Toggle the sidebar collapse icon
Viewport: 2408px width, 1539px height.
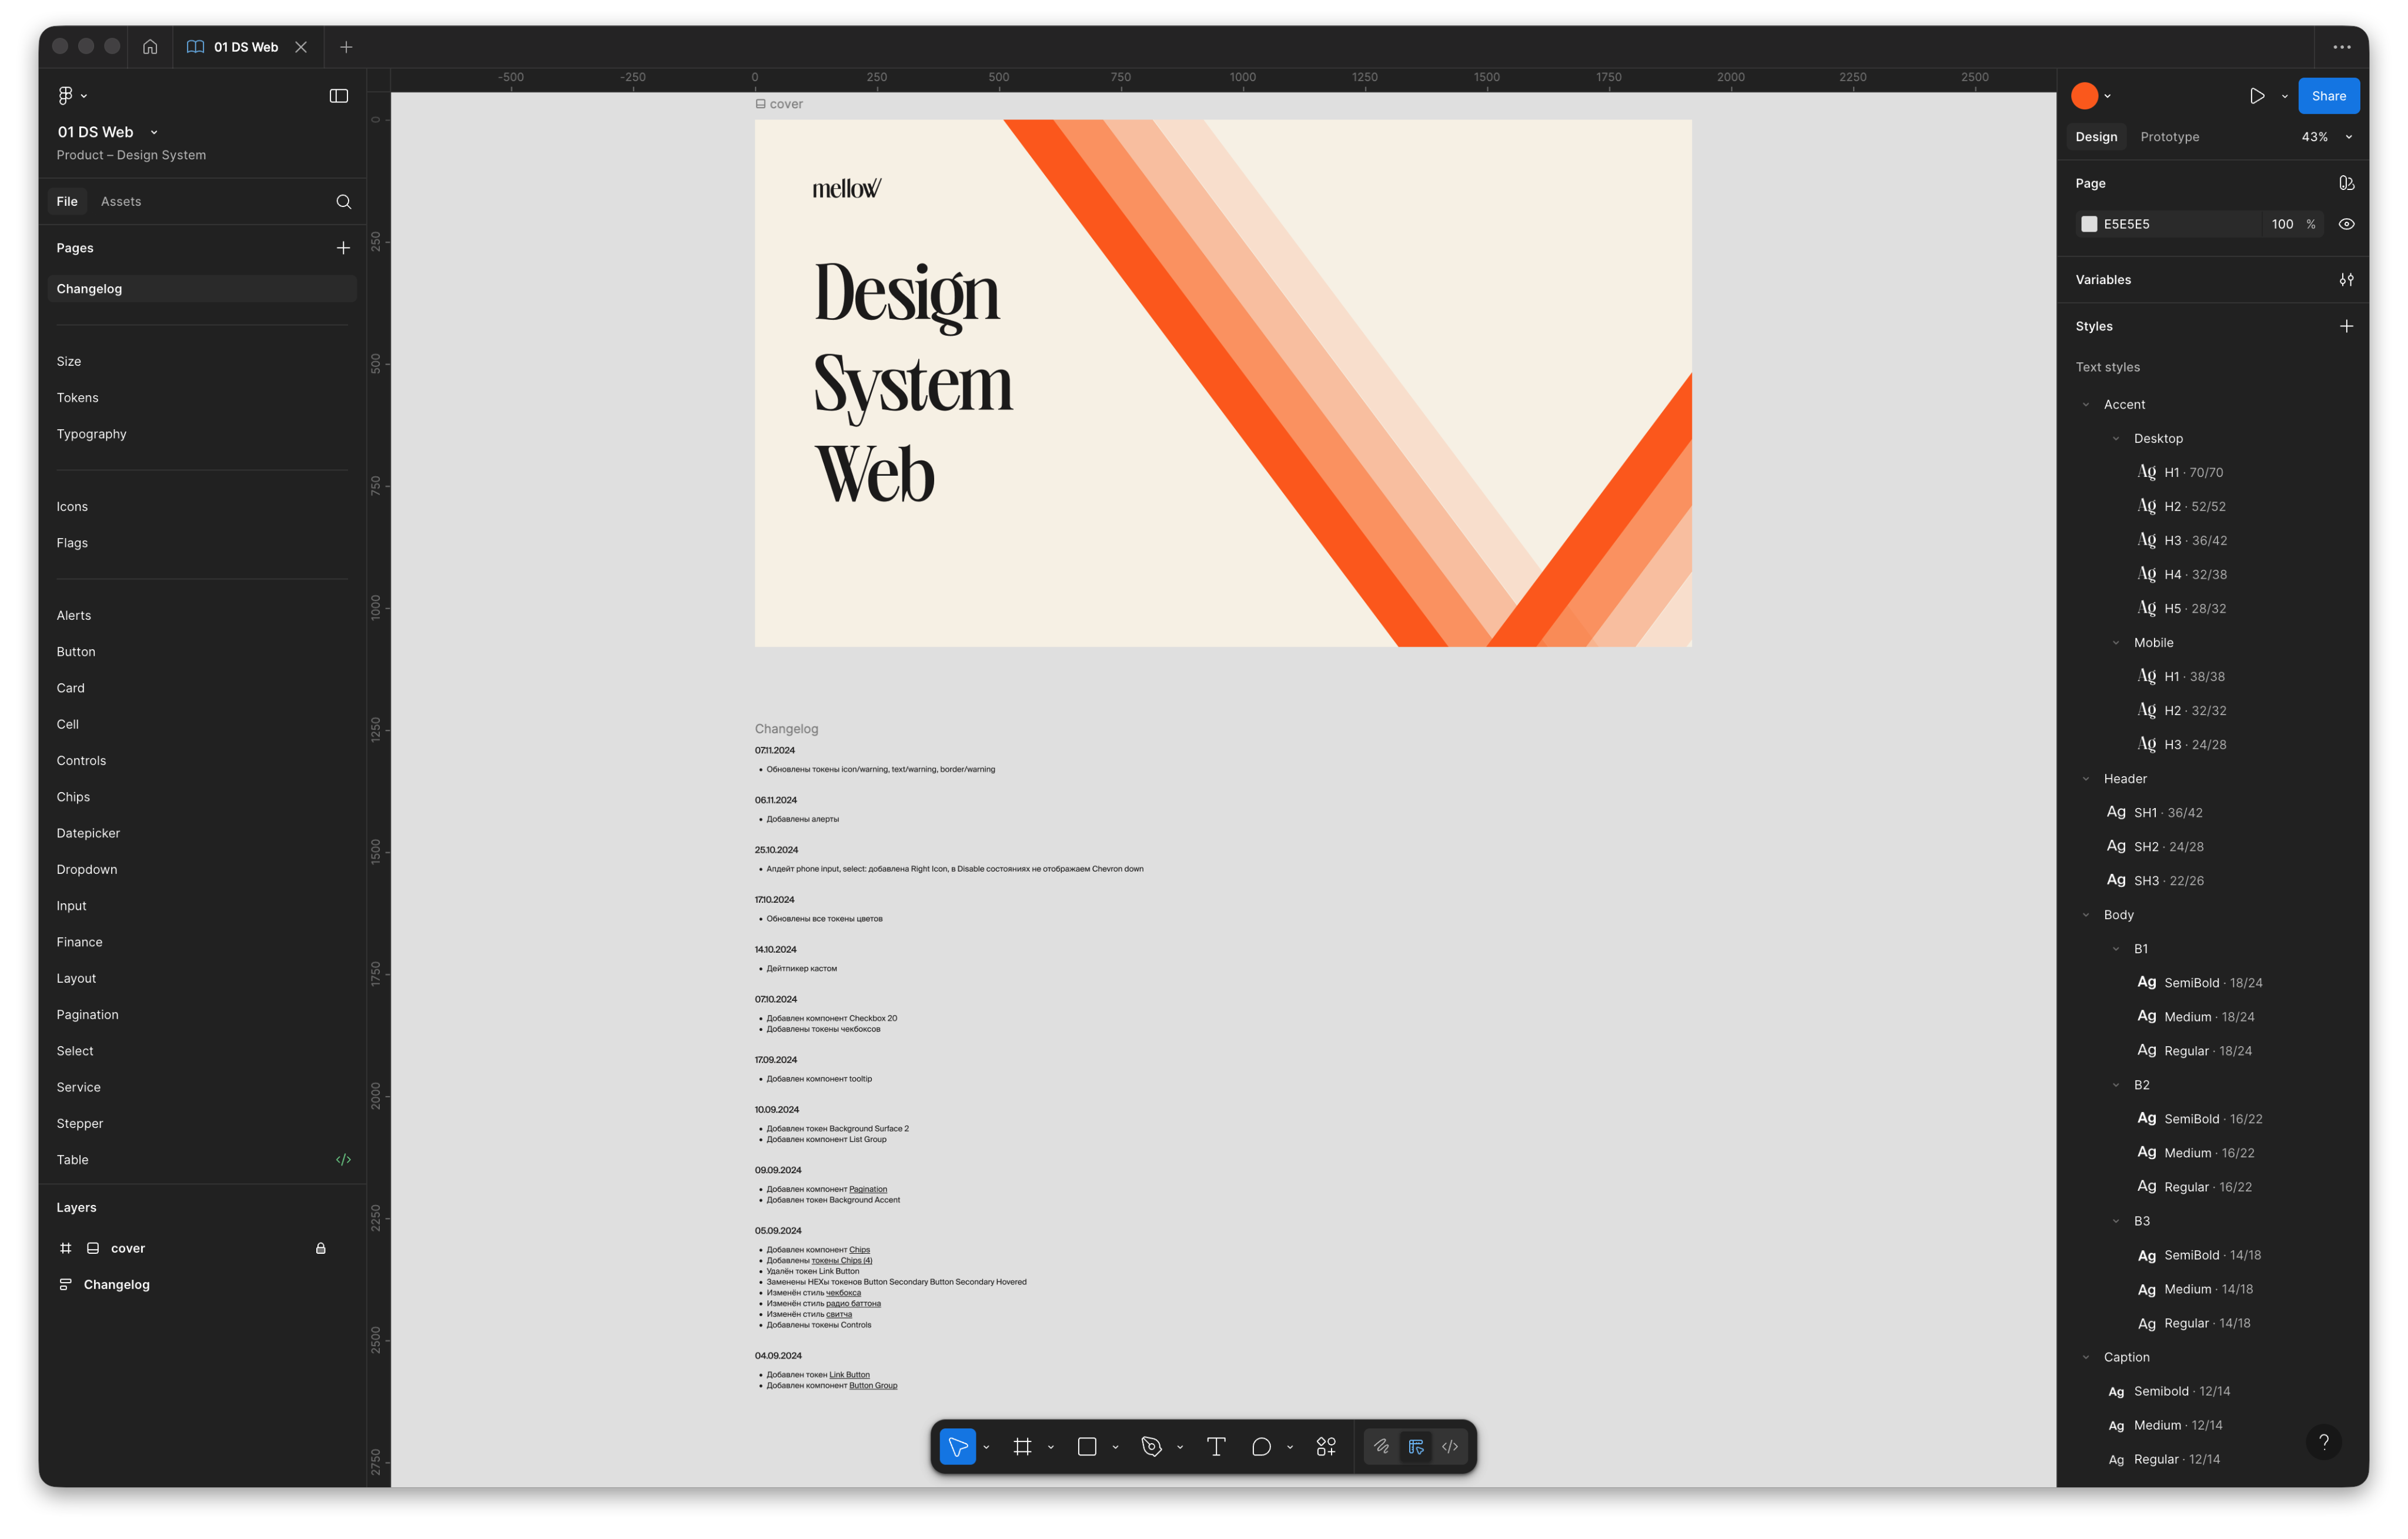(x=339, y=96)
